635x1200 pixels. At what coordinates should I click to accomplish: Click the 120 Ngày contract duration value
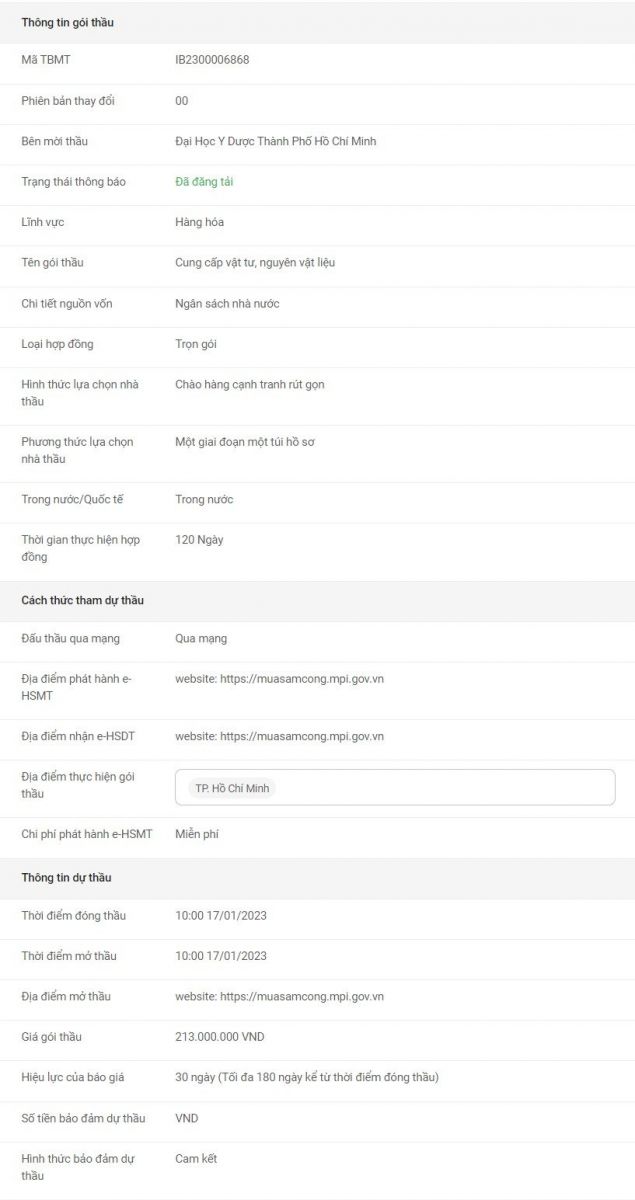coord(199,540)
